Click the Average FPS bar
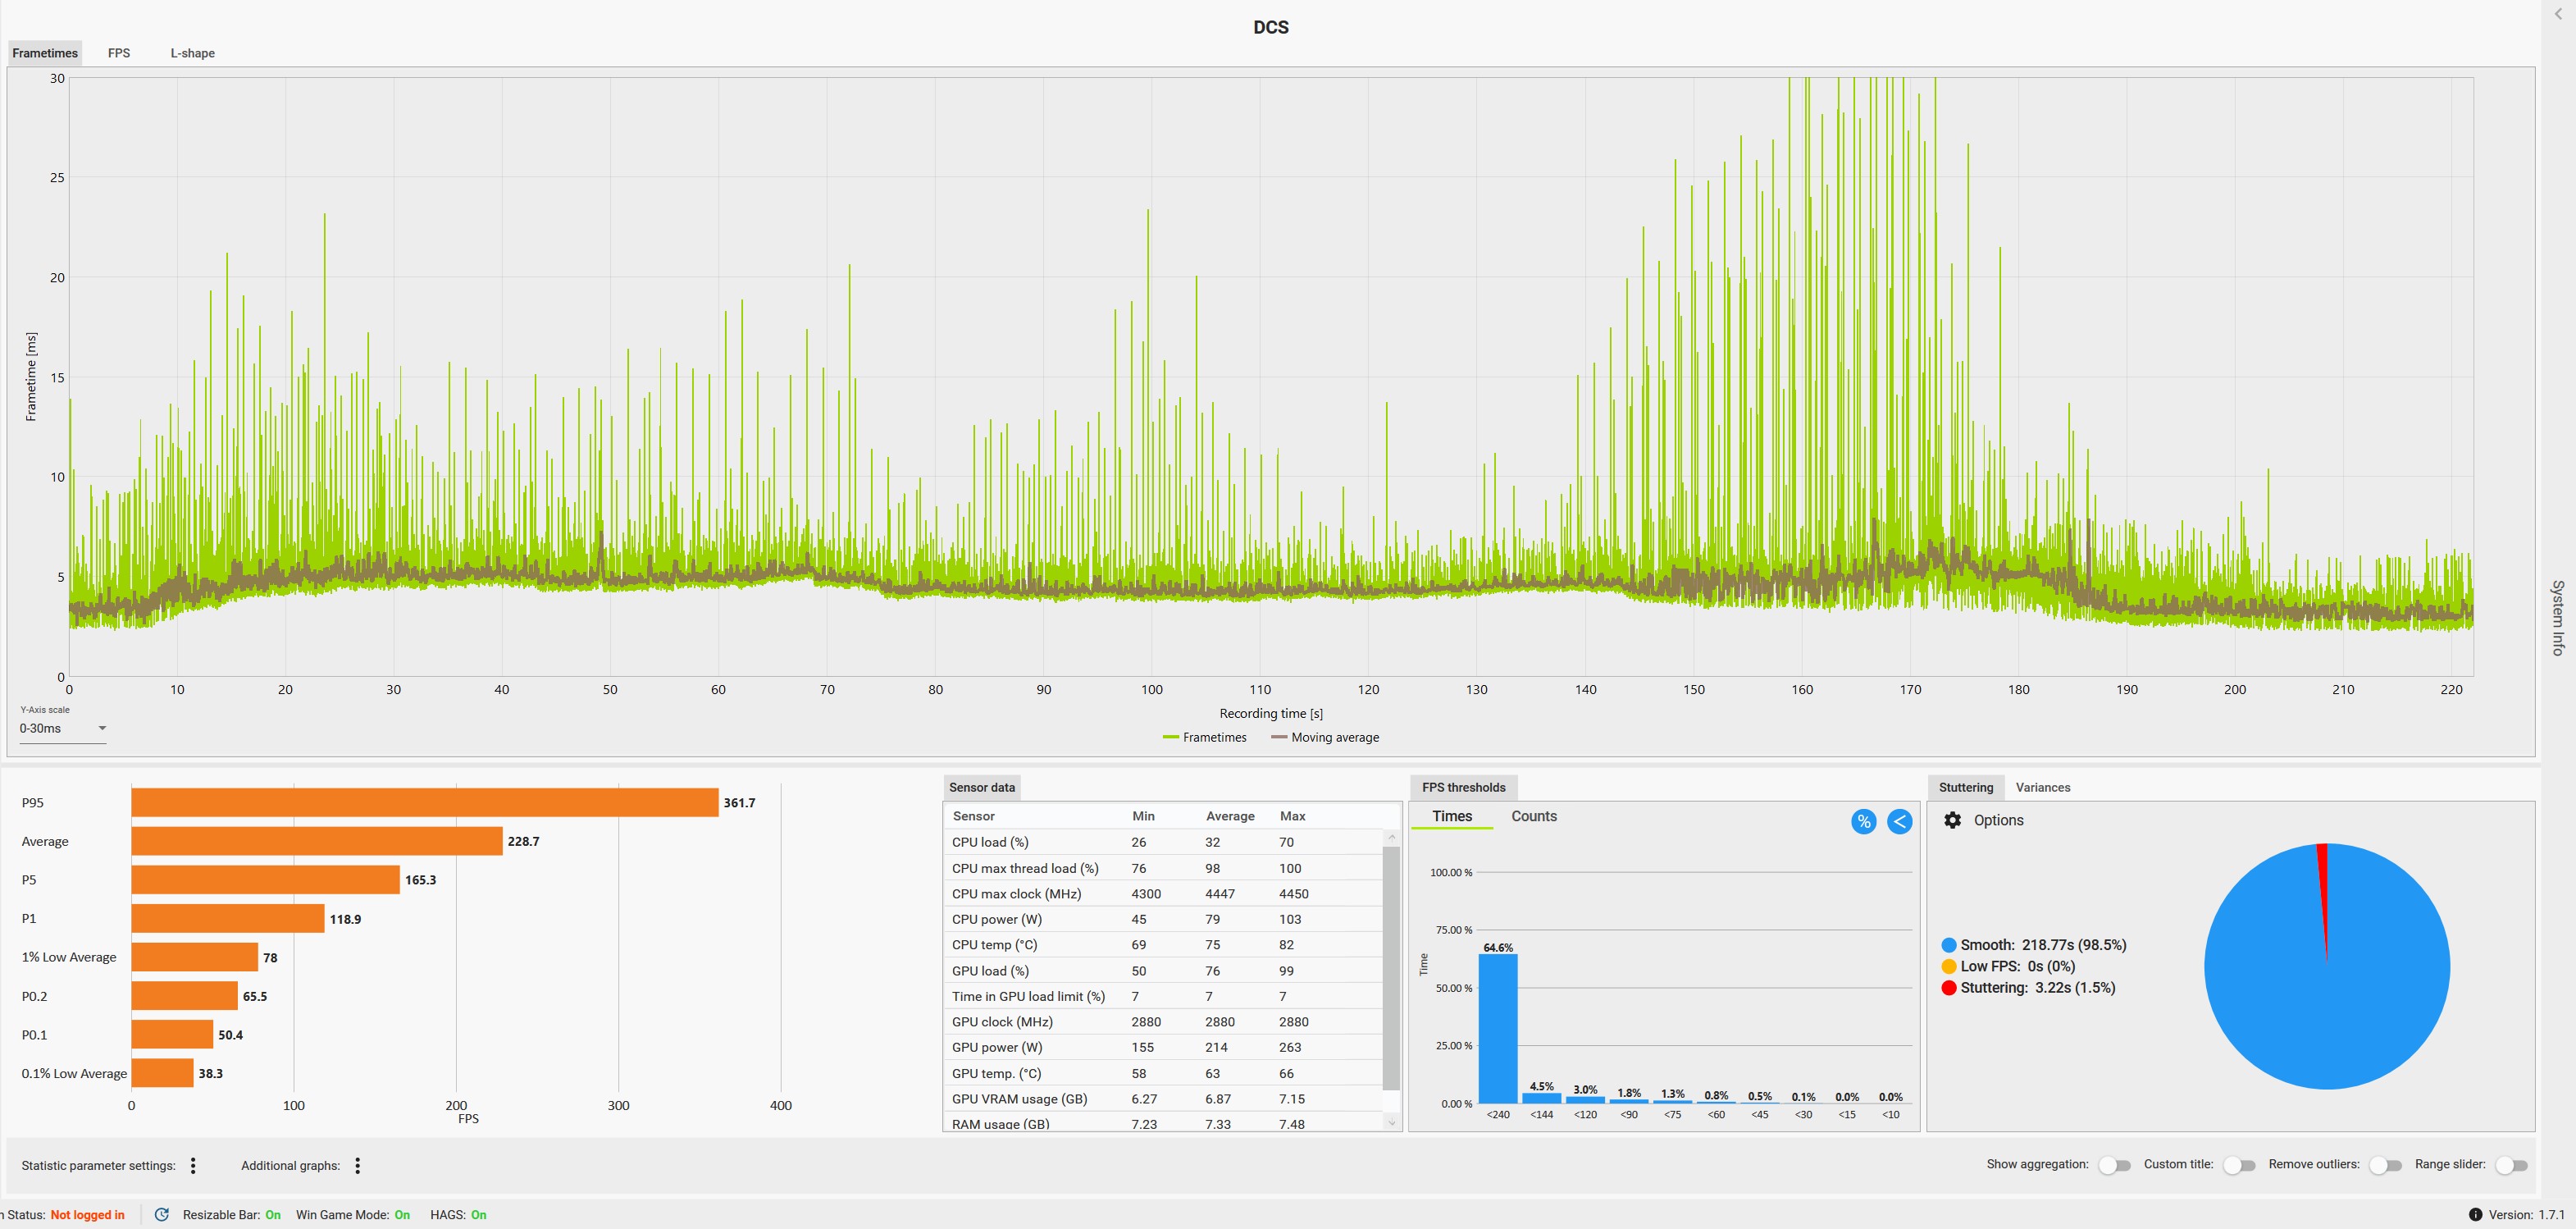 pyautogui.click(x=317, y=842)
